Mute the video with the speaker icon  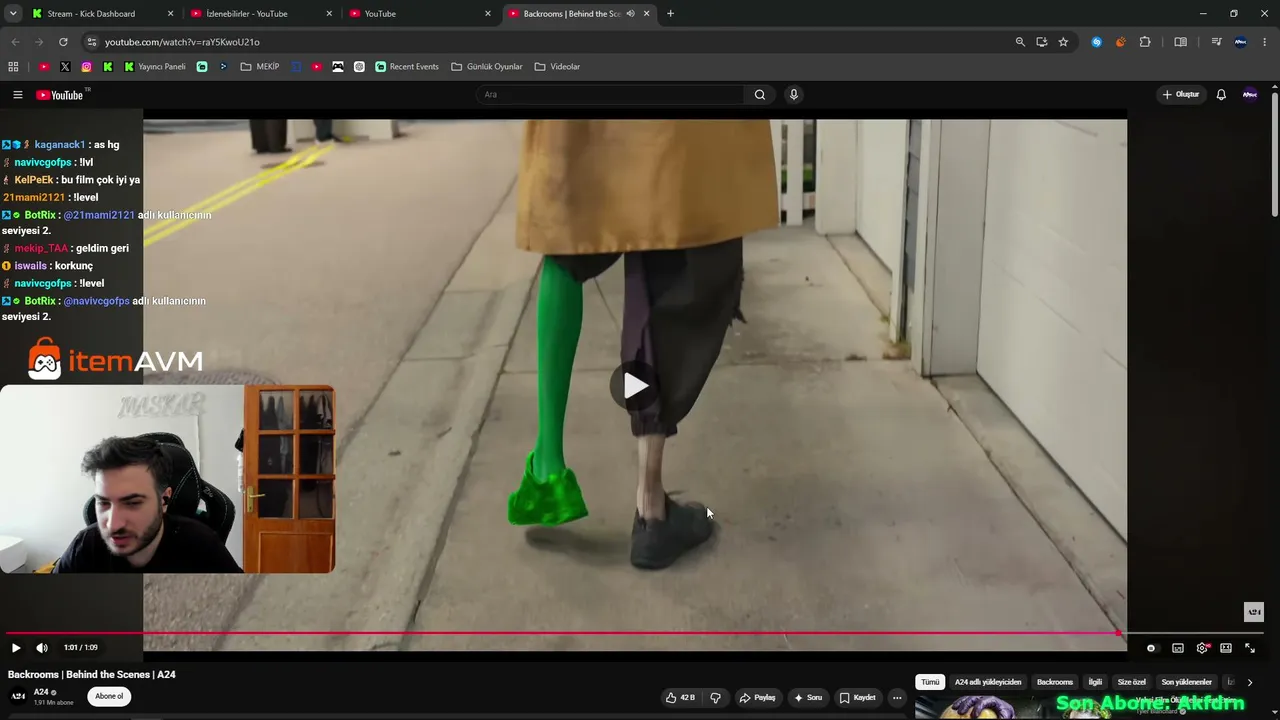tap(42, 648)
